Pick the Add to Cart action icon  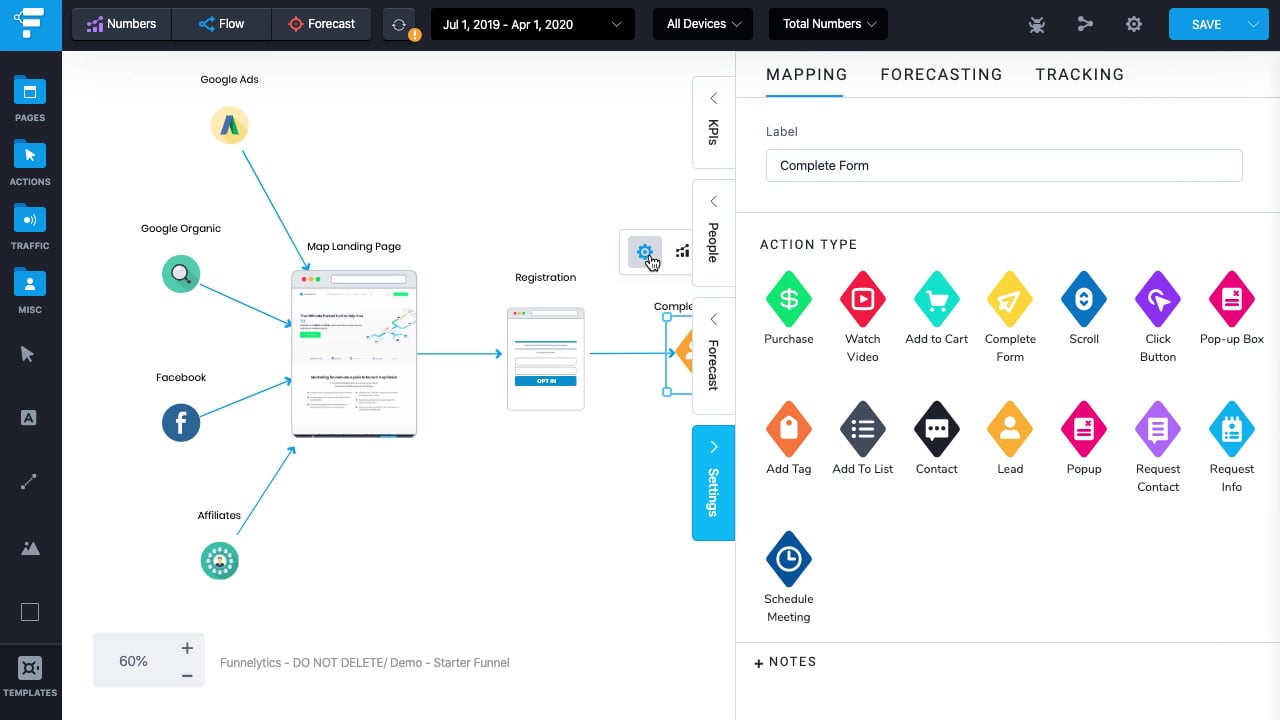click(937, 298)
